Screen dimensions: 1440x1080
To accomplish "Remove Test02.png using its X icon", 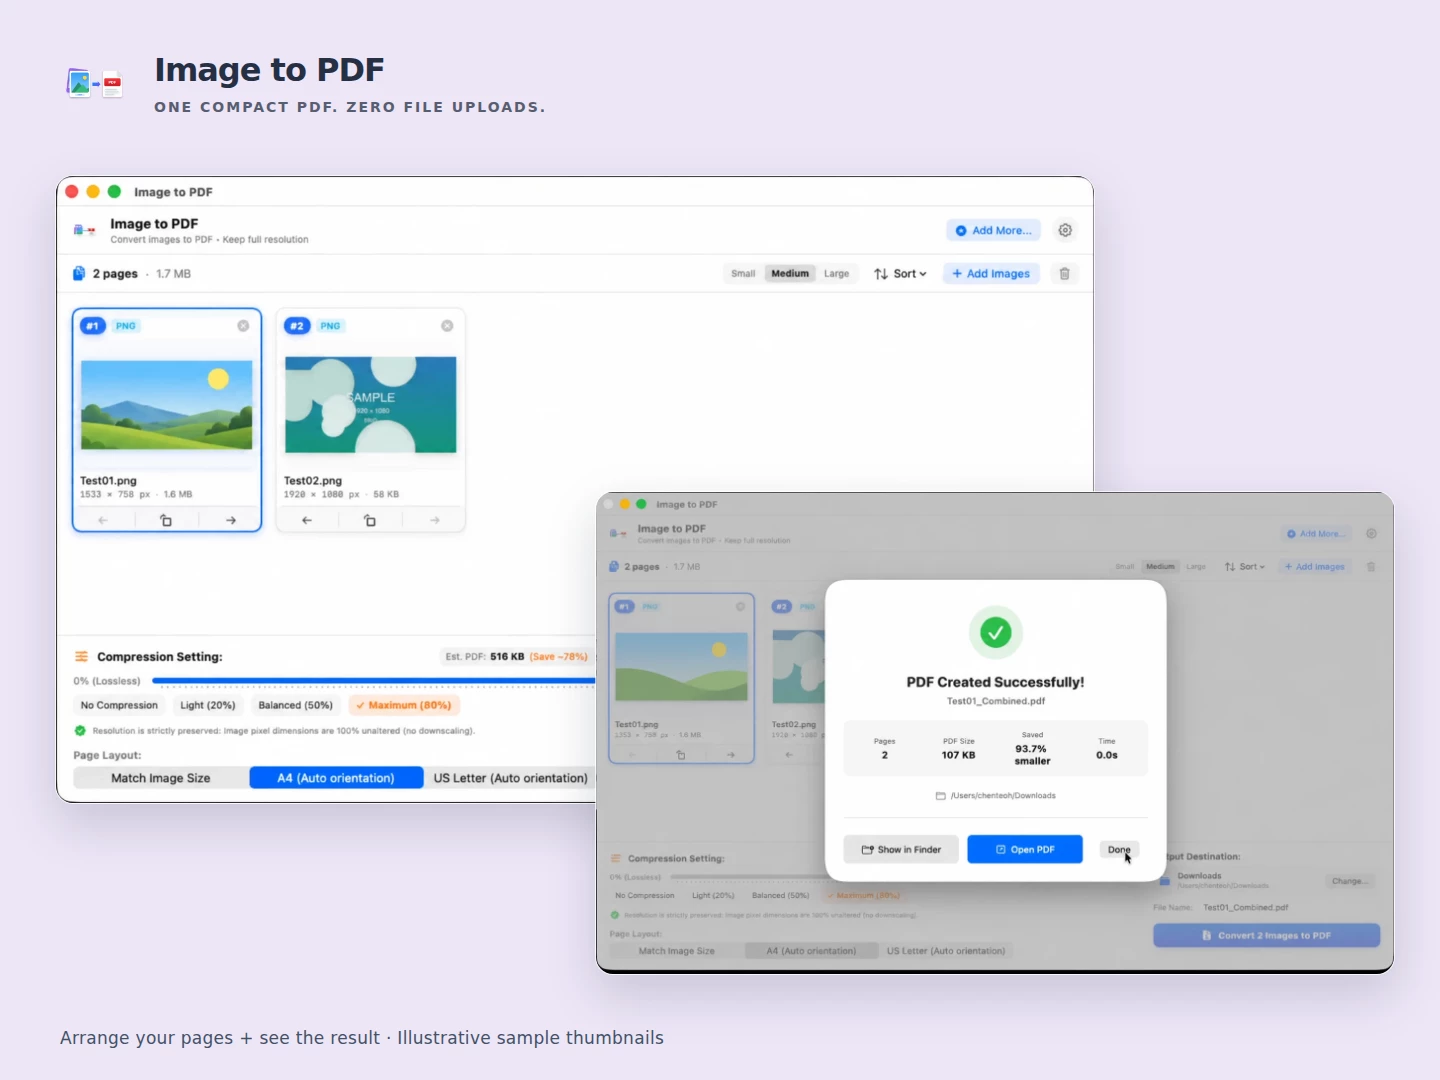I will [x=447, y=326].
